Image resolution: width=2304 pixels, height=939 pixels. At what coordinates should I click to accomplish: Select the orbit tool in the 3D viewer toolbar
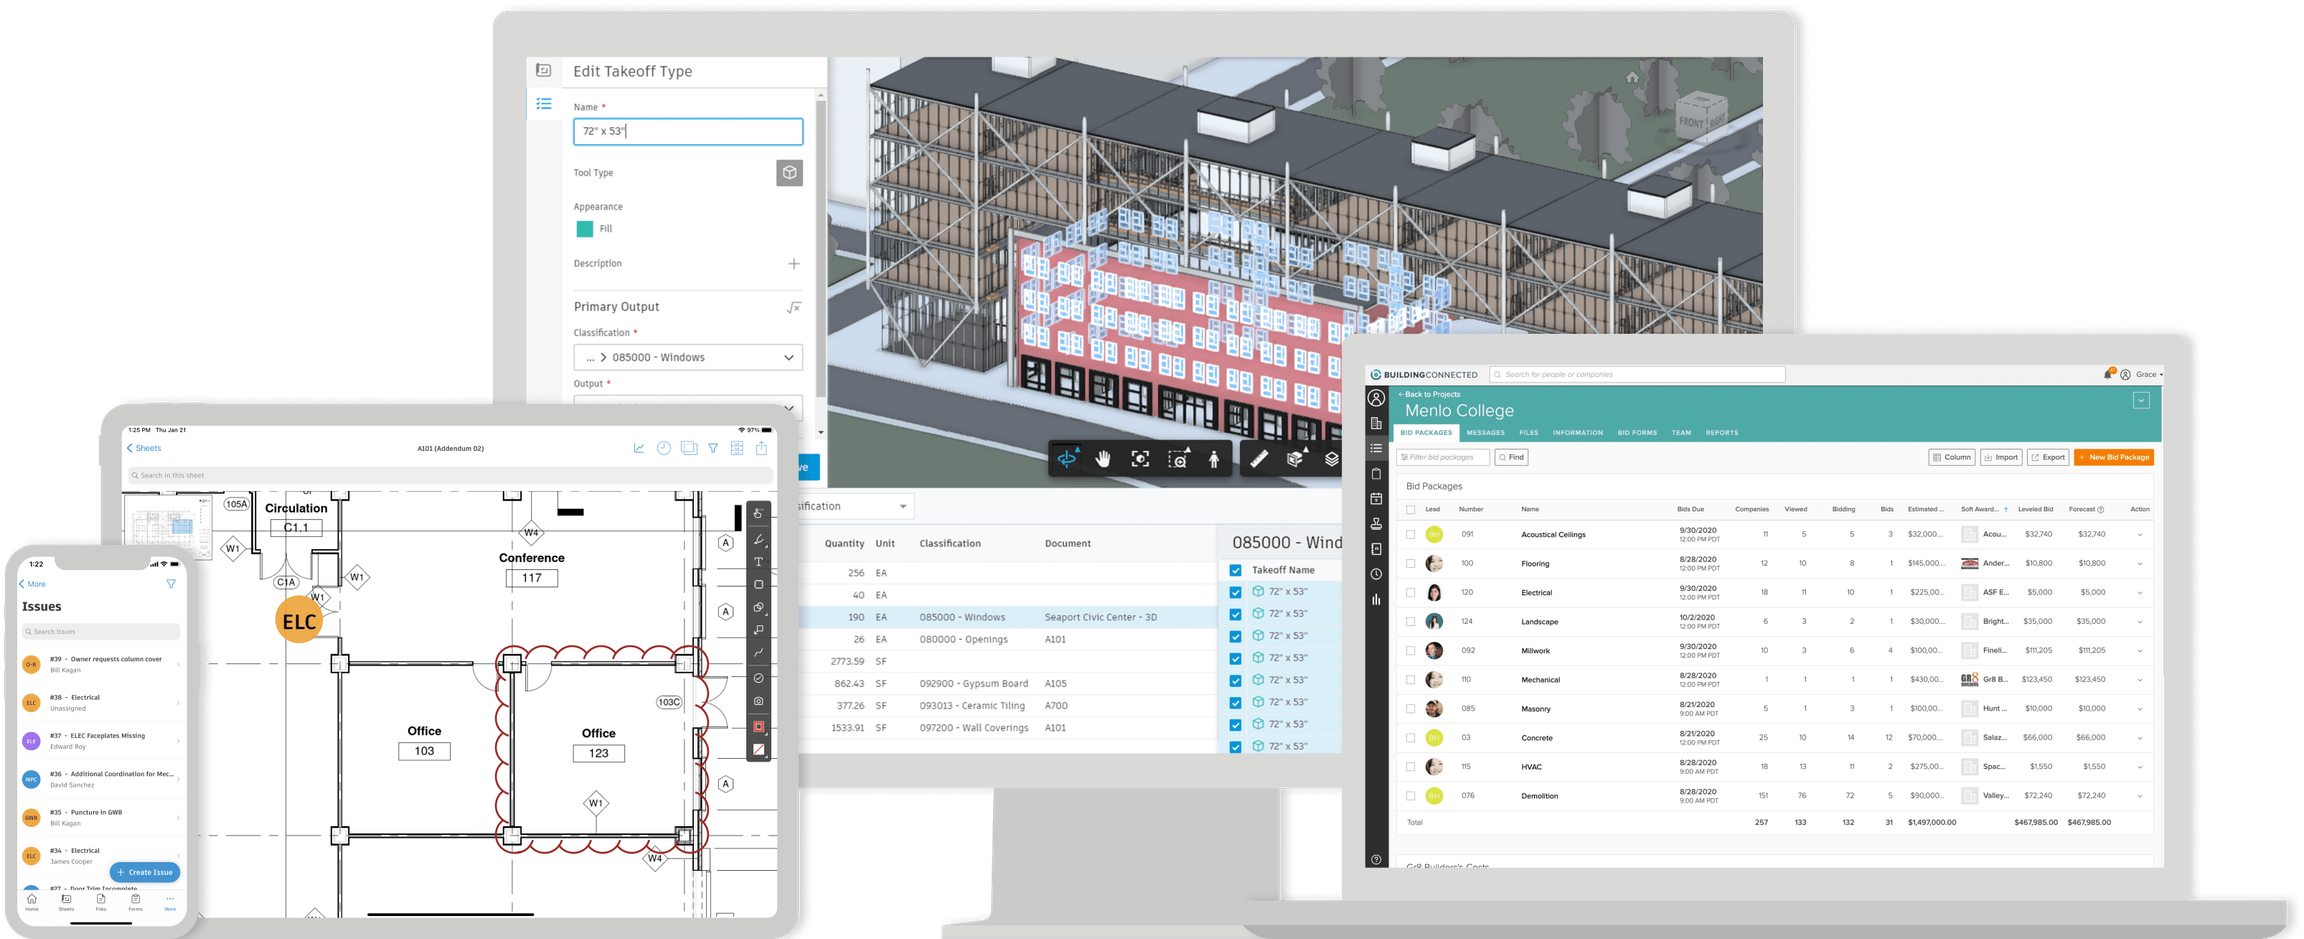[1067, 458]
